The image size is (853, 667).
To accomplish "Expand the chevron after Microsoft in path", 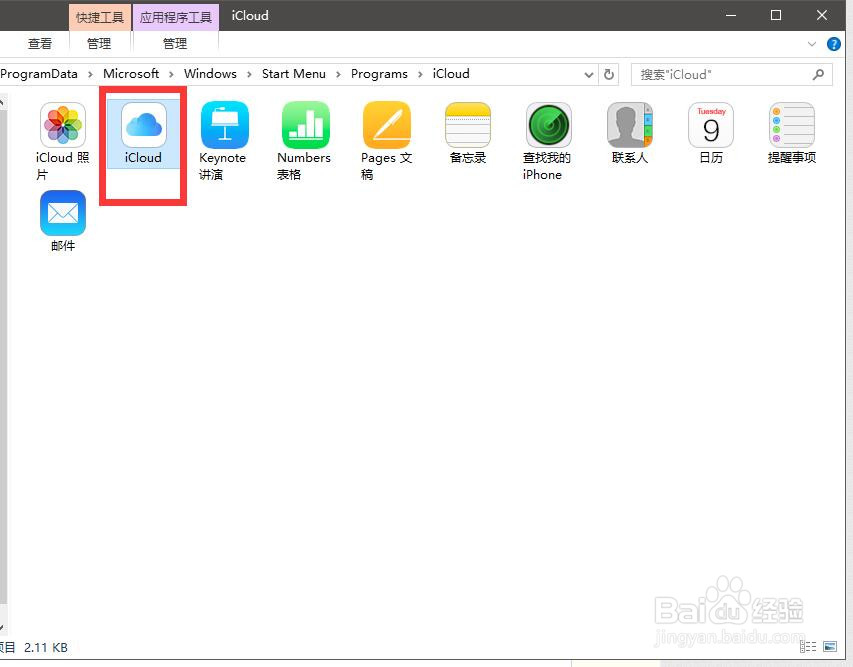I will [x=171, y=74].
